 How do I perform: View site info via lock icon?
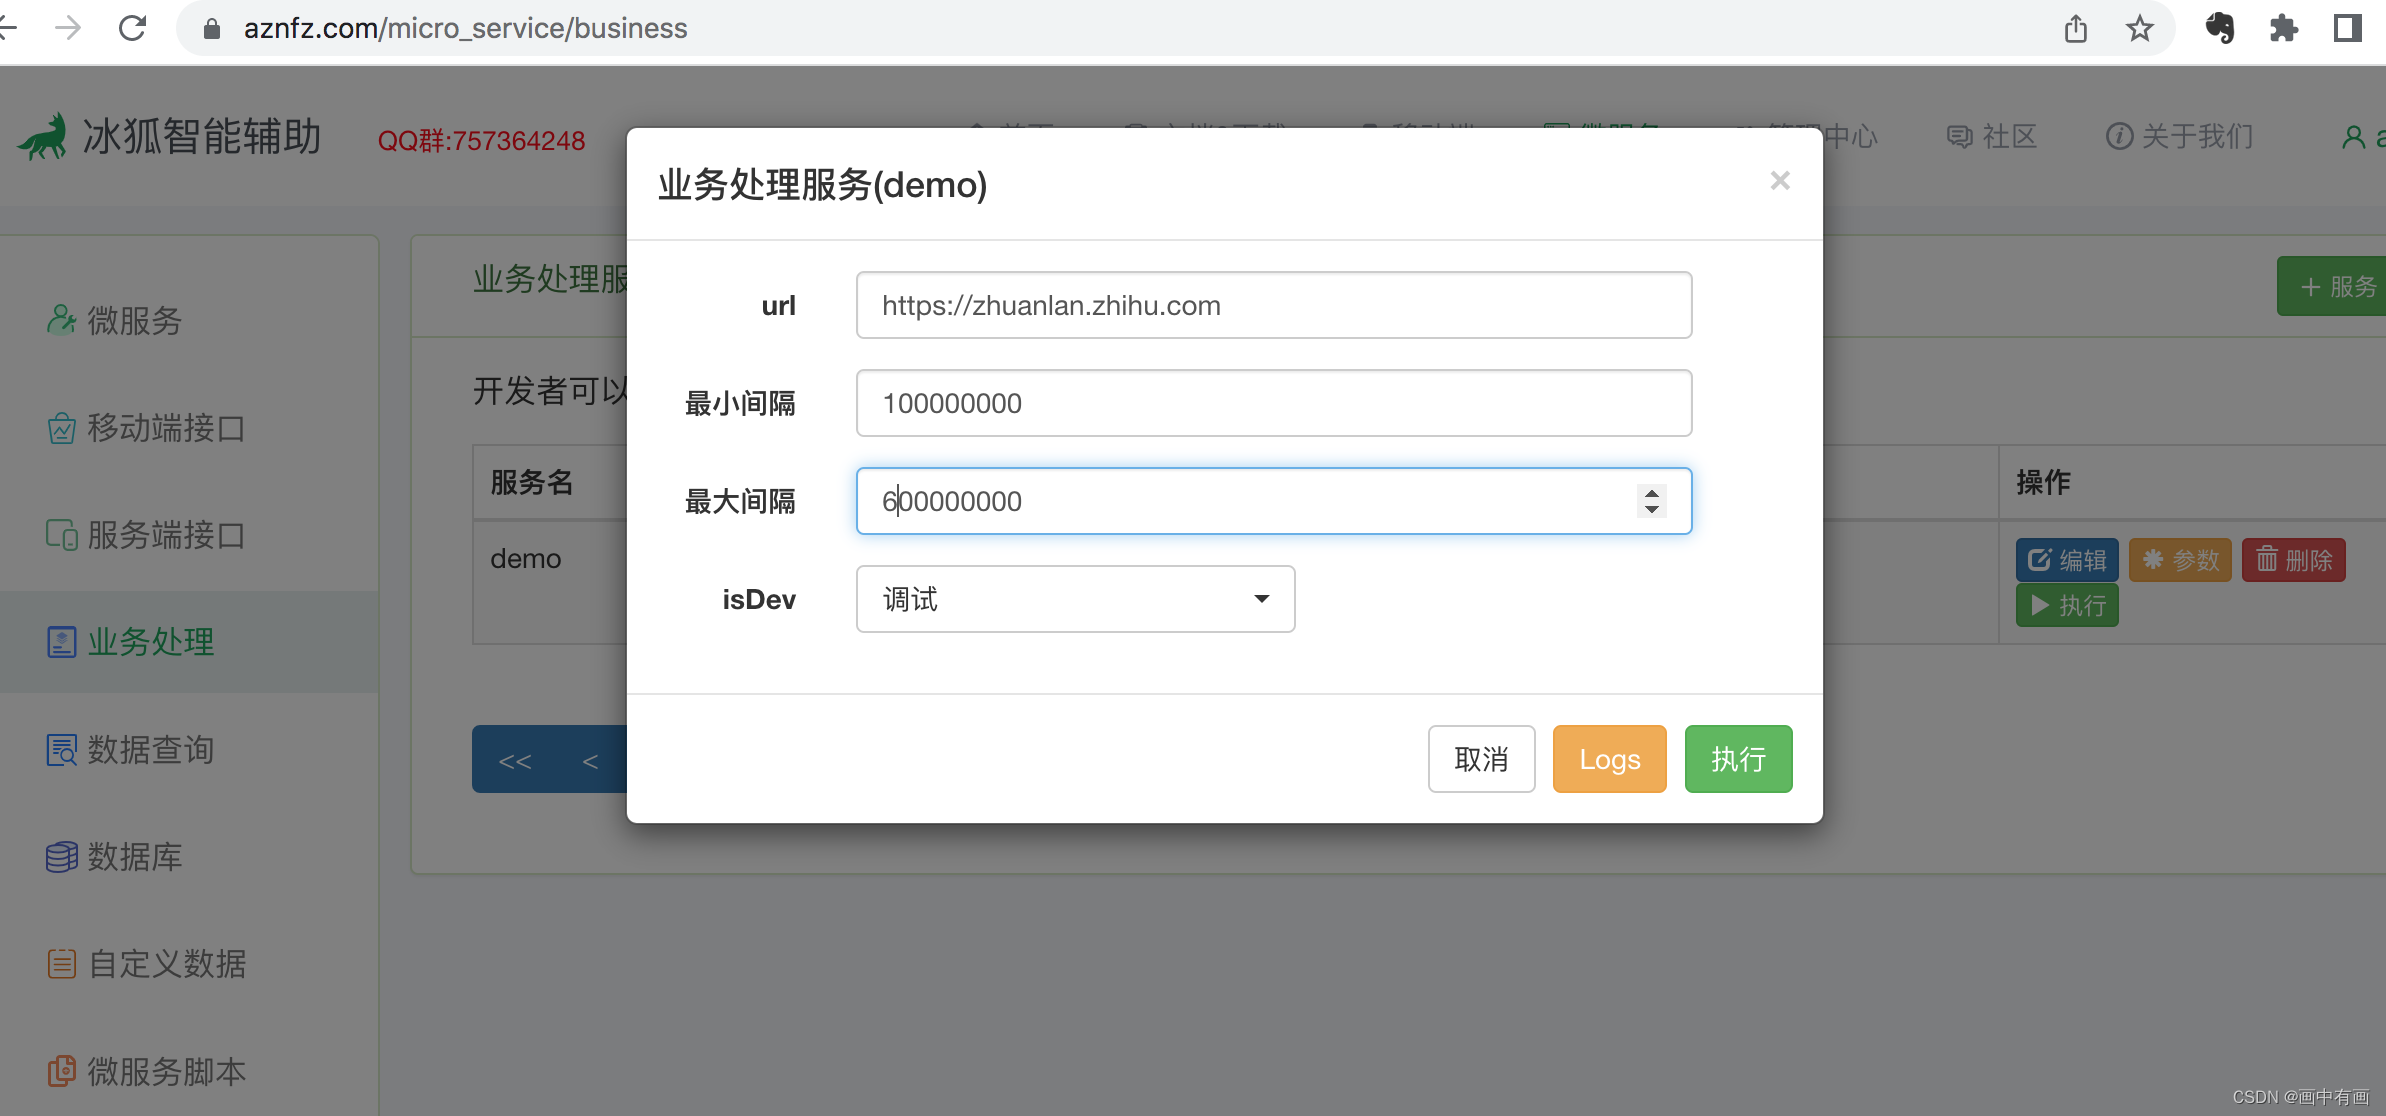[211, 29]
